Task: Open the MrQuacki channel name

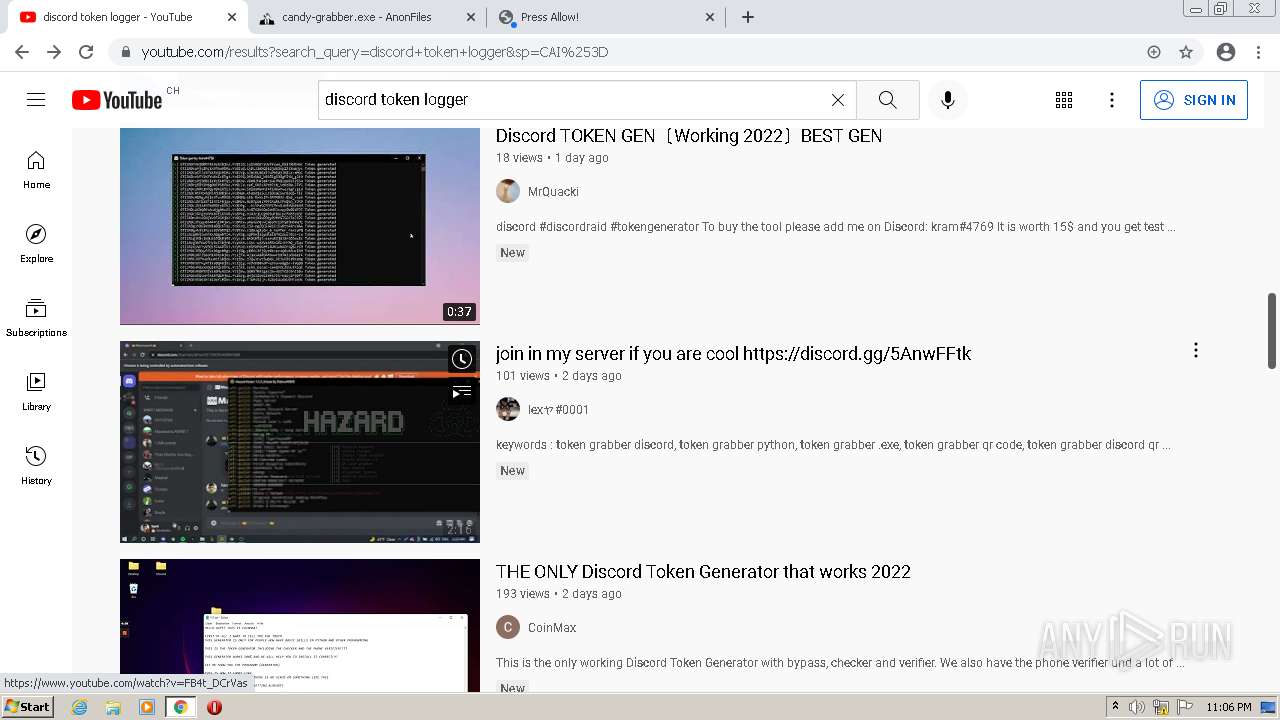Action: click(x=553, y=192)
